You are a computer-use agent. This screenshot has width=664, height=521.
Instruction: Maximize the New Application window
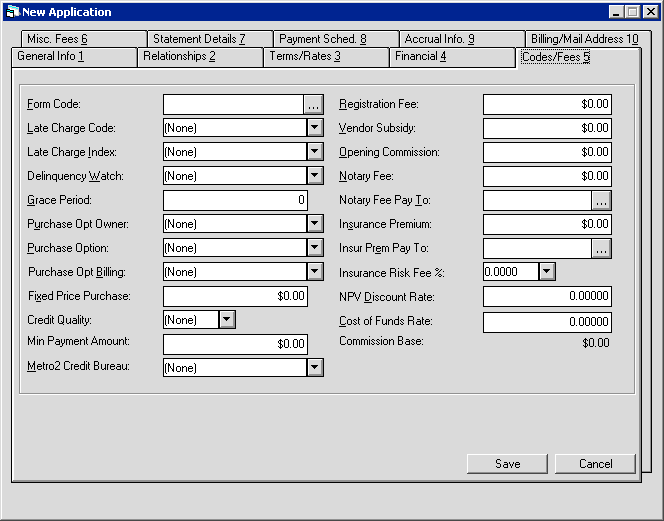point(632,12)
